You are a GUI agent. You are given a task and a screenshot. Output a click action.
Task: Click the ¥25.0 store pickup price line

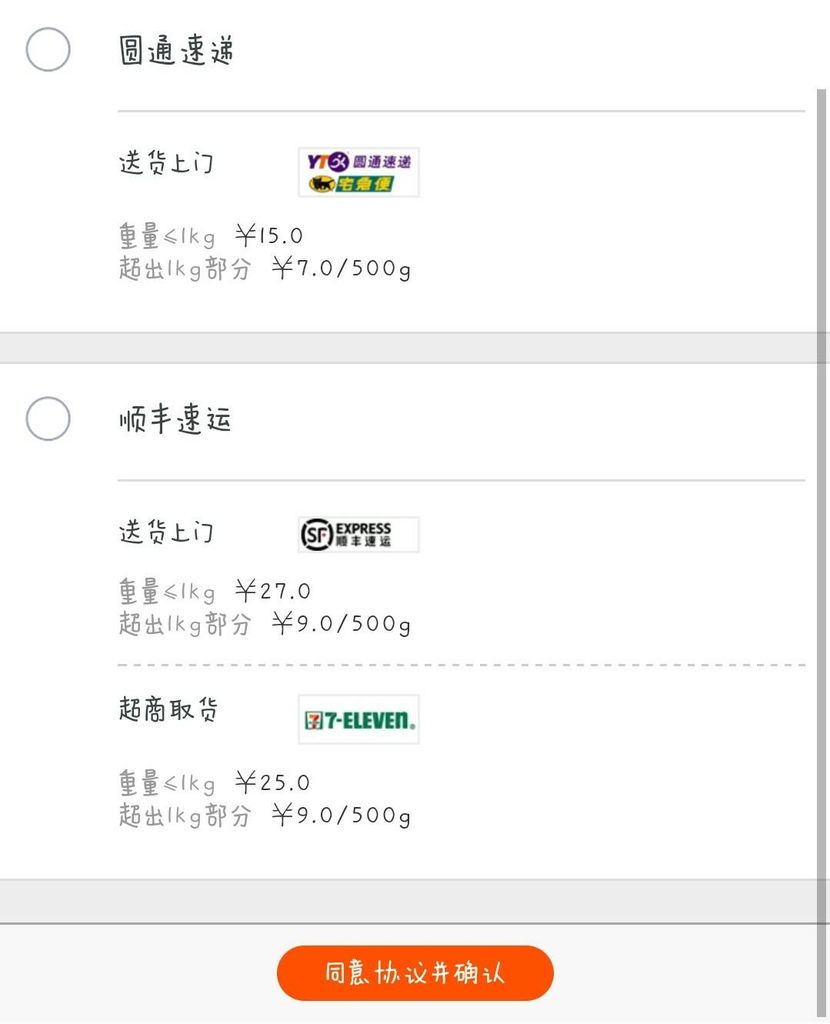(x=214, y=782)
